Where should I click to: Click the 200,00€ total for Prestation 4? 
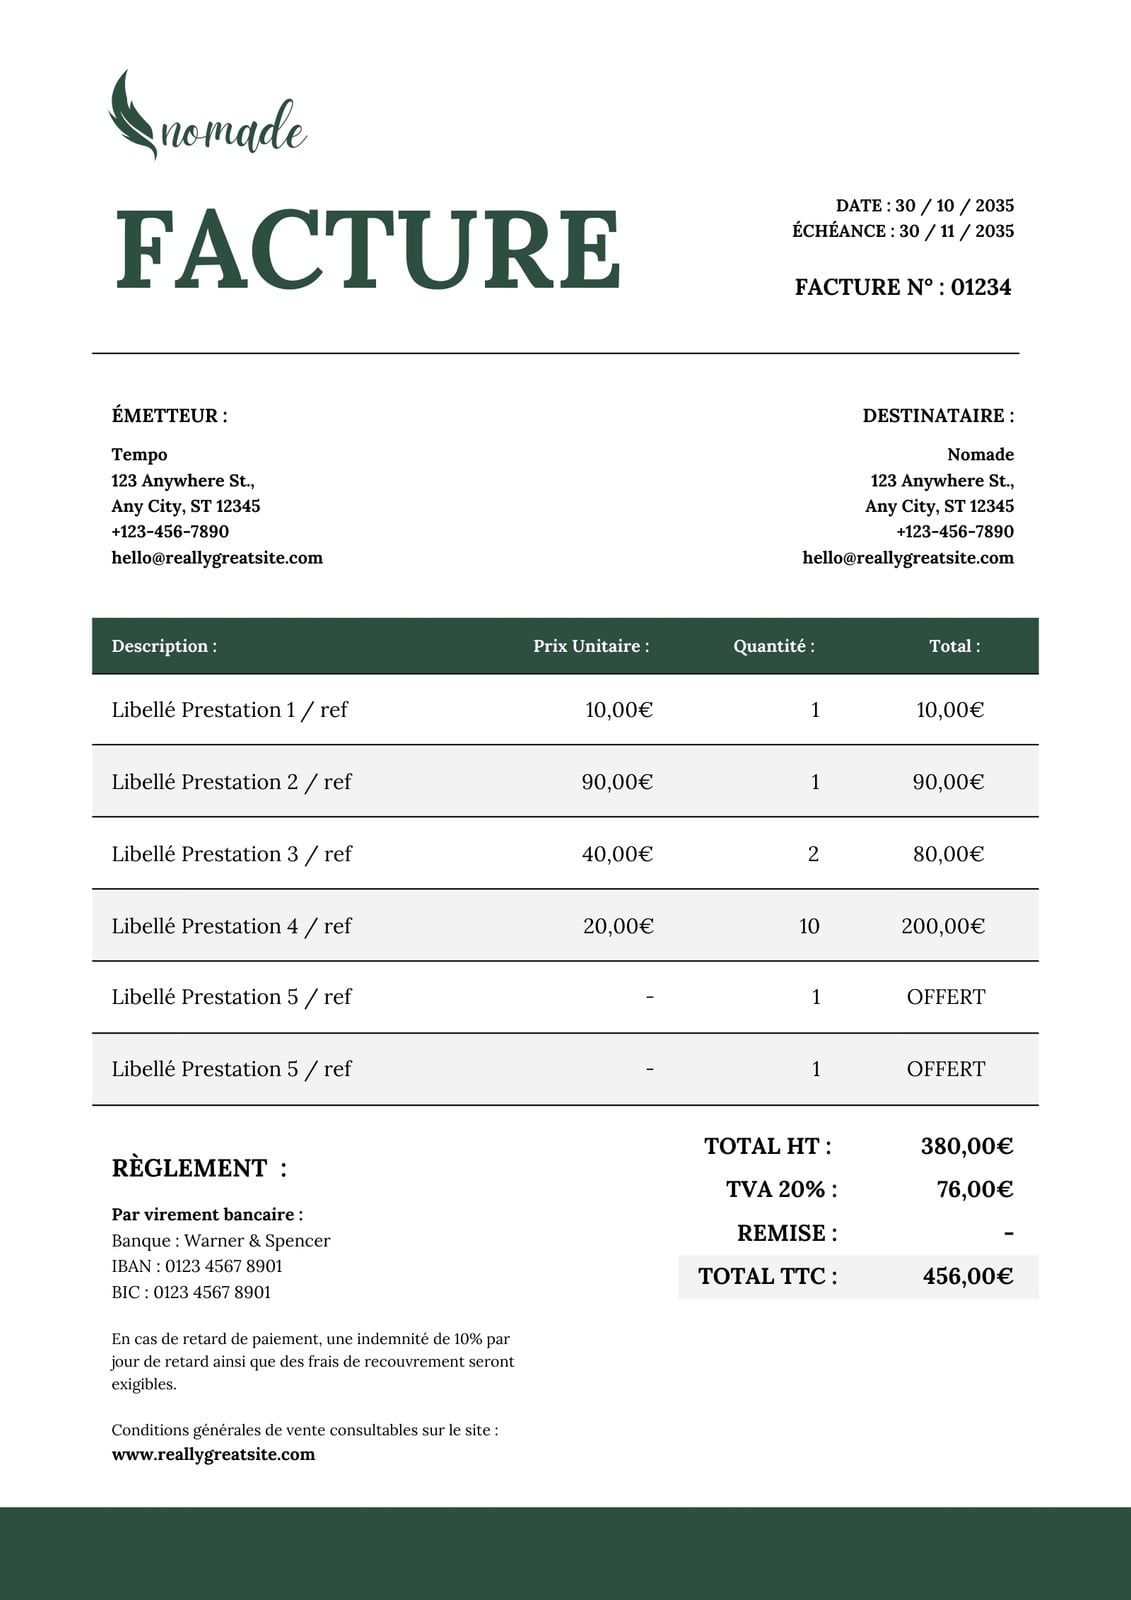tap(943, 926)
